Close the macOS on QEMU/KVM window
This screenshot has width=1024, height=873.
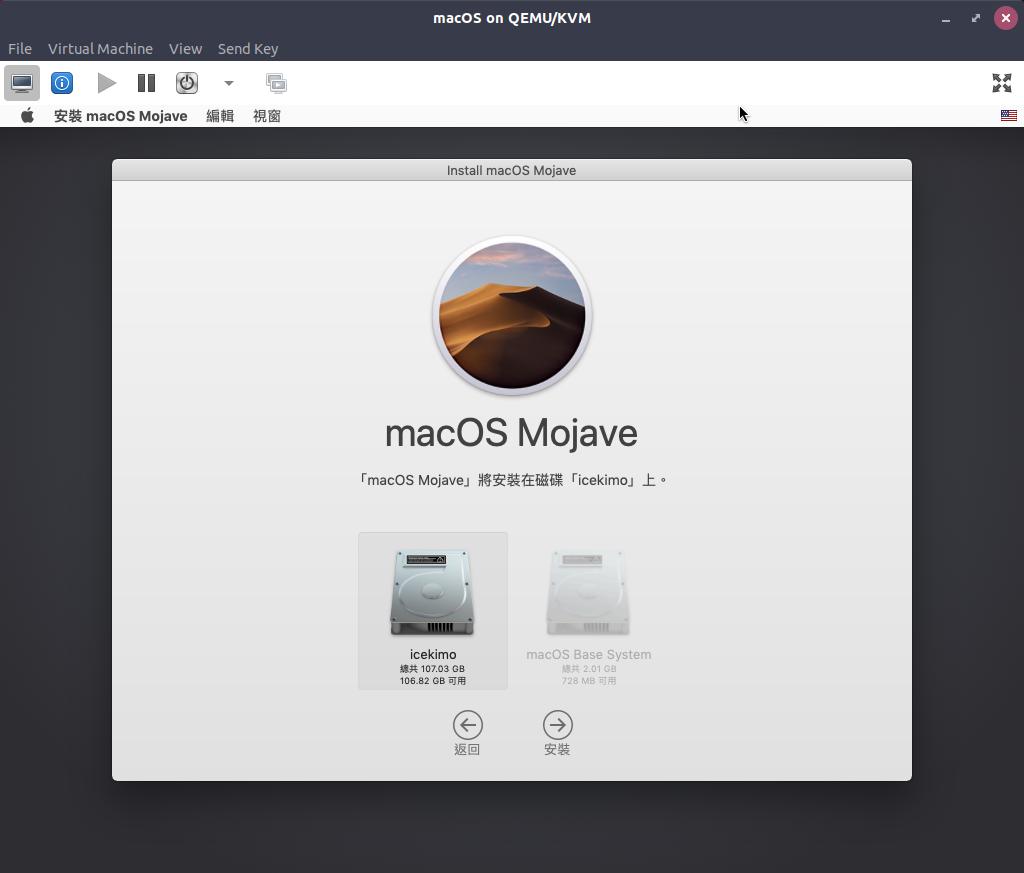(x=1006, y=18)
